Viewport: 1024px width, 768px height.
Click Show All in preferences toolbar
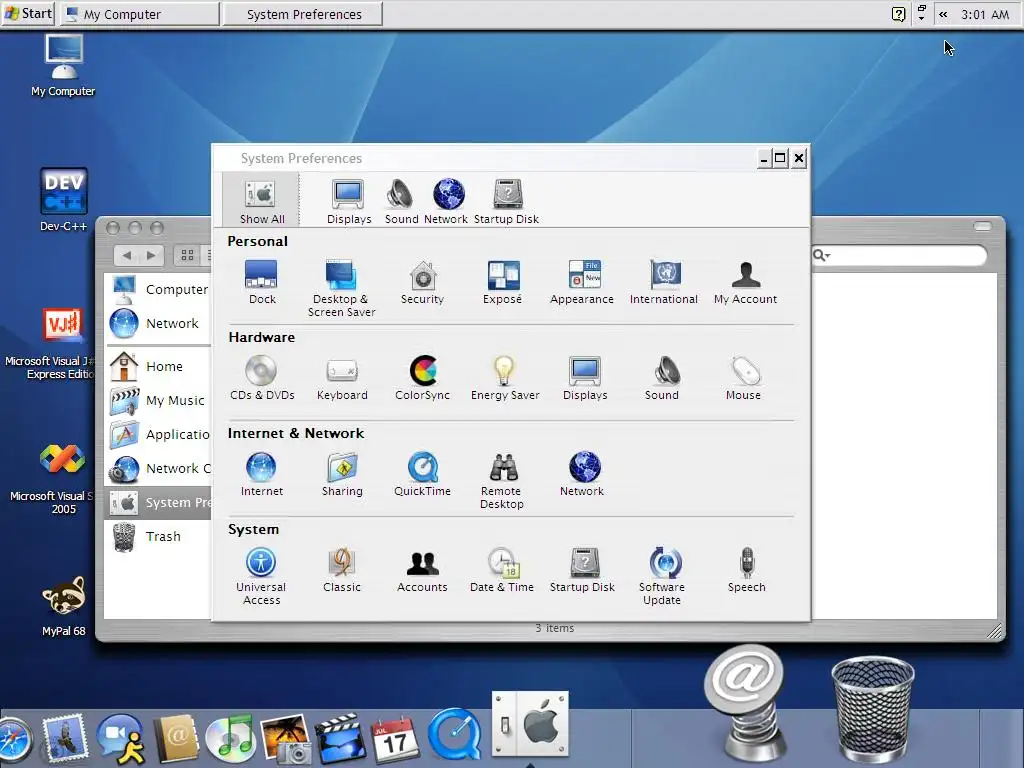coord(261,201)
